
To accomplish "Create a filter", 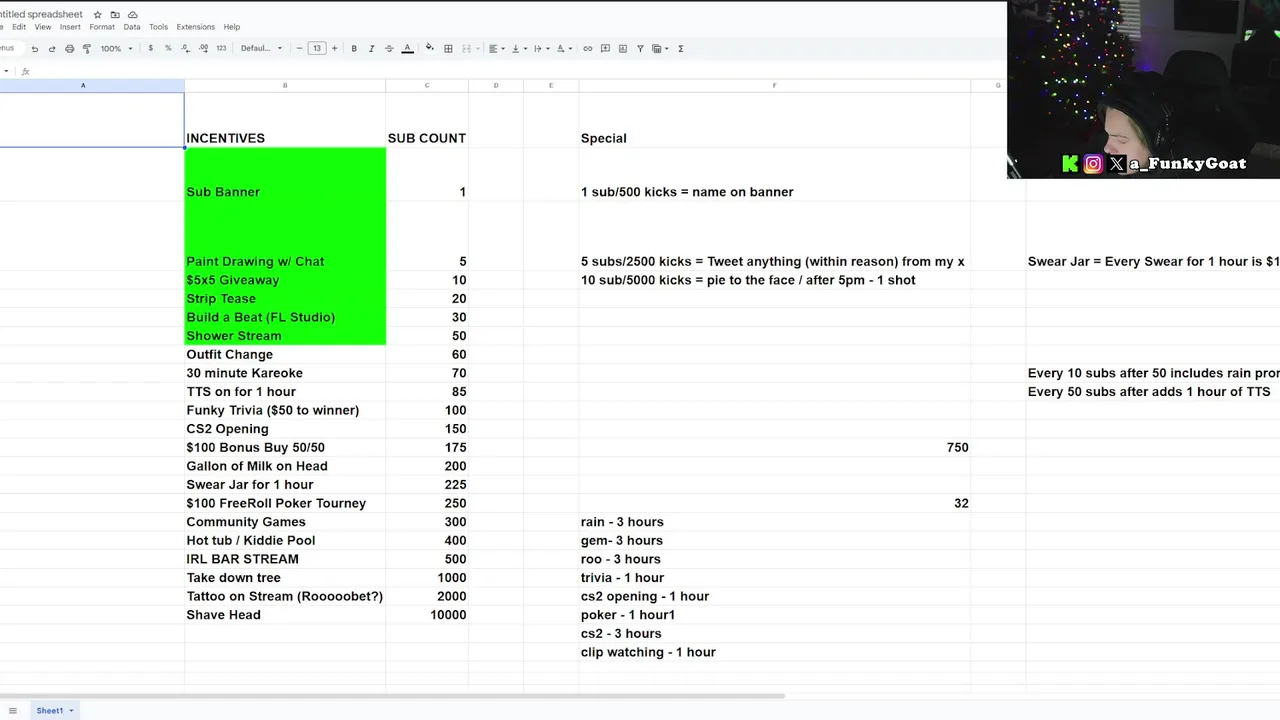I will click(640, 48).
